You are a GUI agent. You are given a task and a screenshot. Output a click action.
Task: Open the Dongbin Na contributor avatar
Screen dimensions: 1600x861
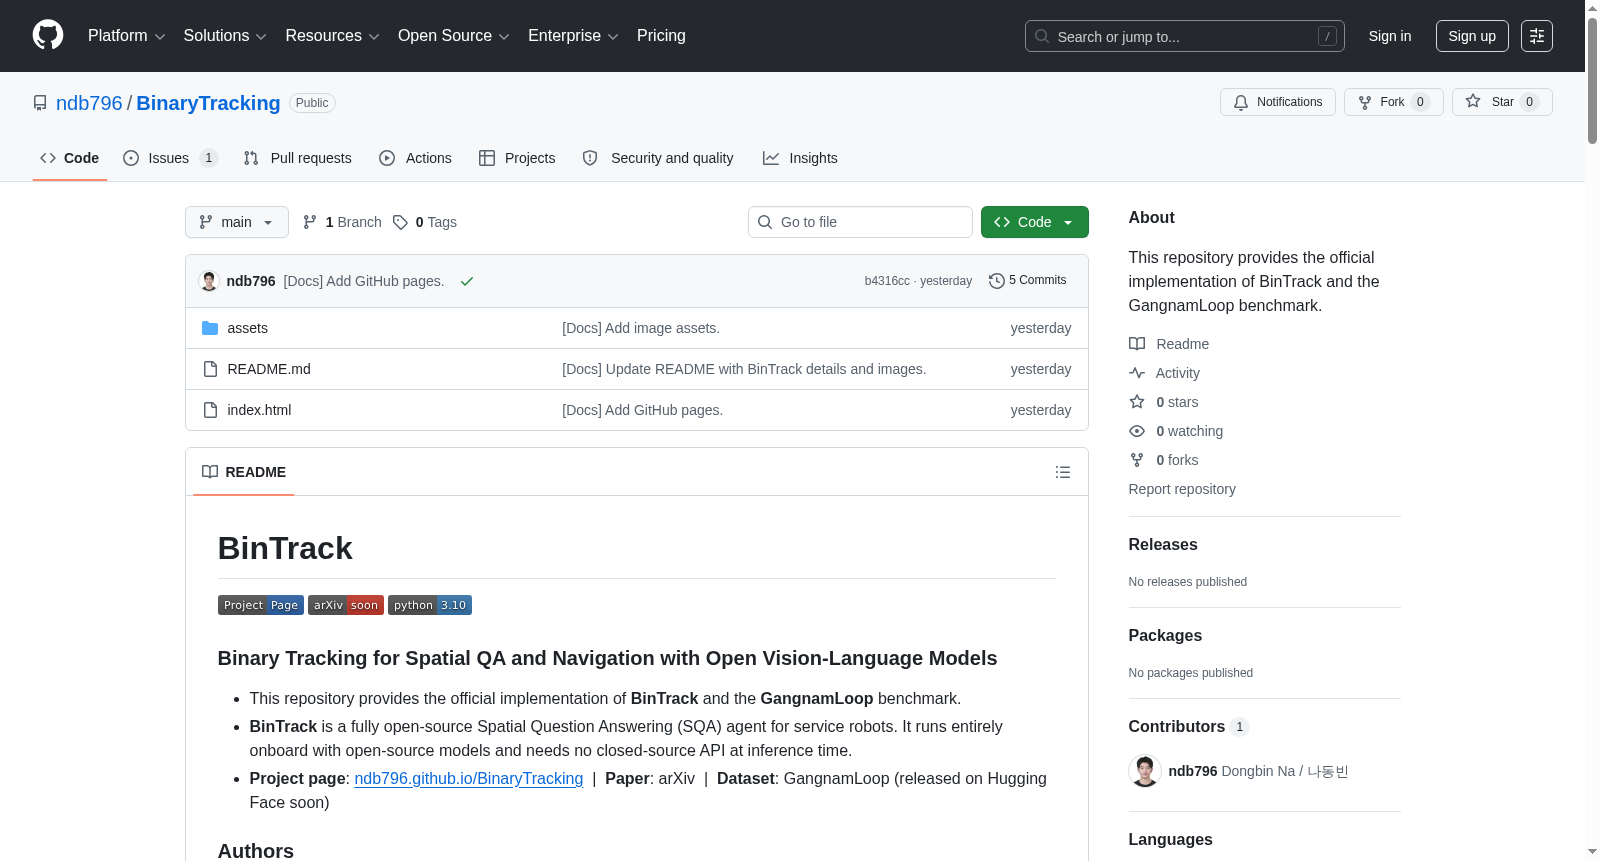click(x=1145, y=771)
